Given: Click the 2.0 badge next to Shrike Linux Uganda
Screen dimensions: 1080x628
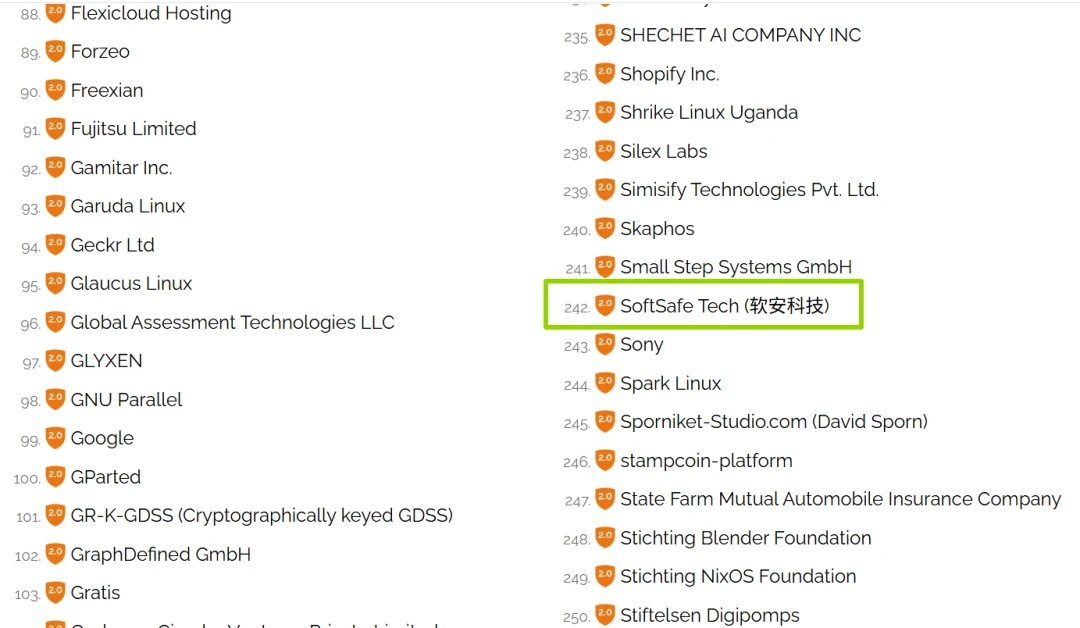Looking at the screenshot, I should click(605, 112).
